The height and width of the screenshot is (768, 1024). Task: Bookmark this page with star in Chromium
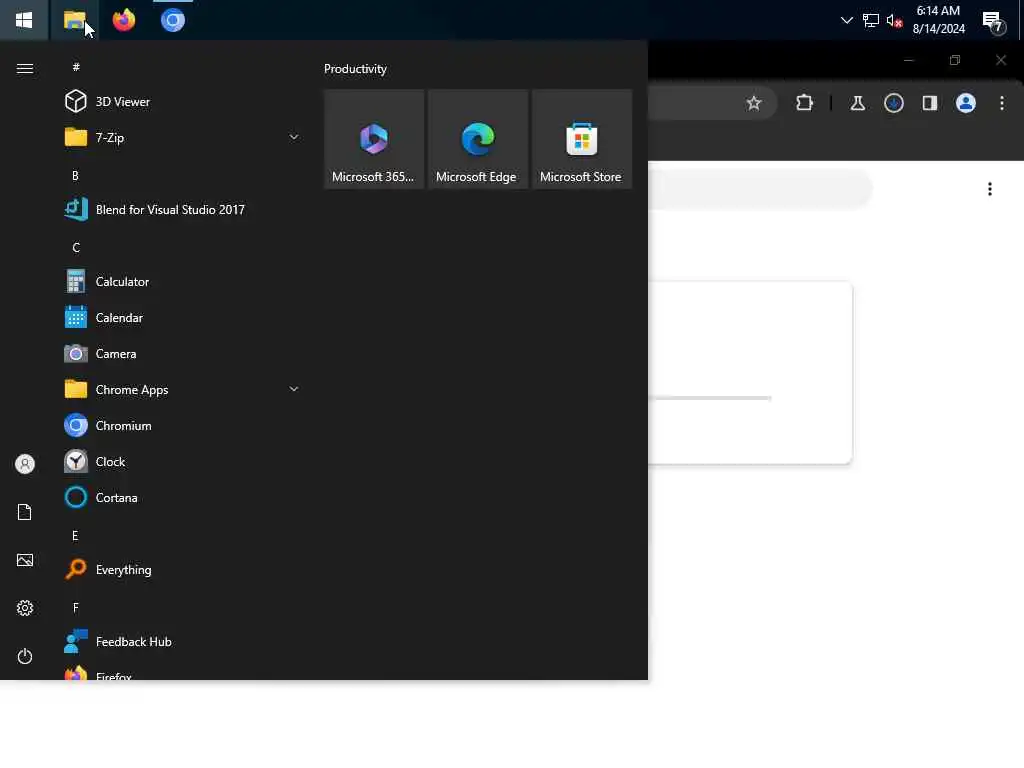click(x=754, y=103)
